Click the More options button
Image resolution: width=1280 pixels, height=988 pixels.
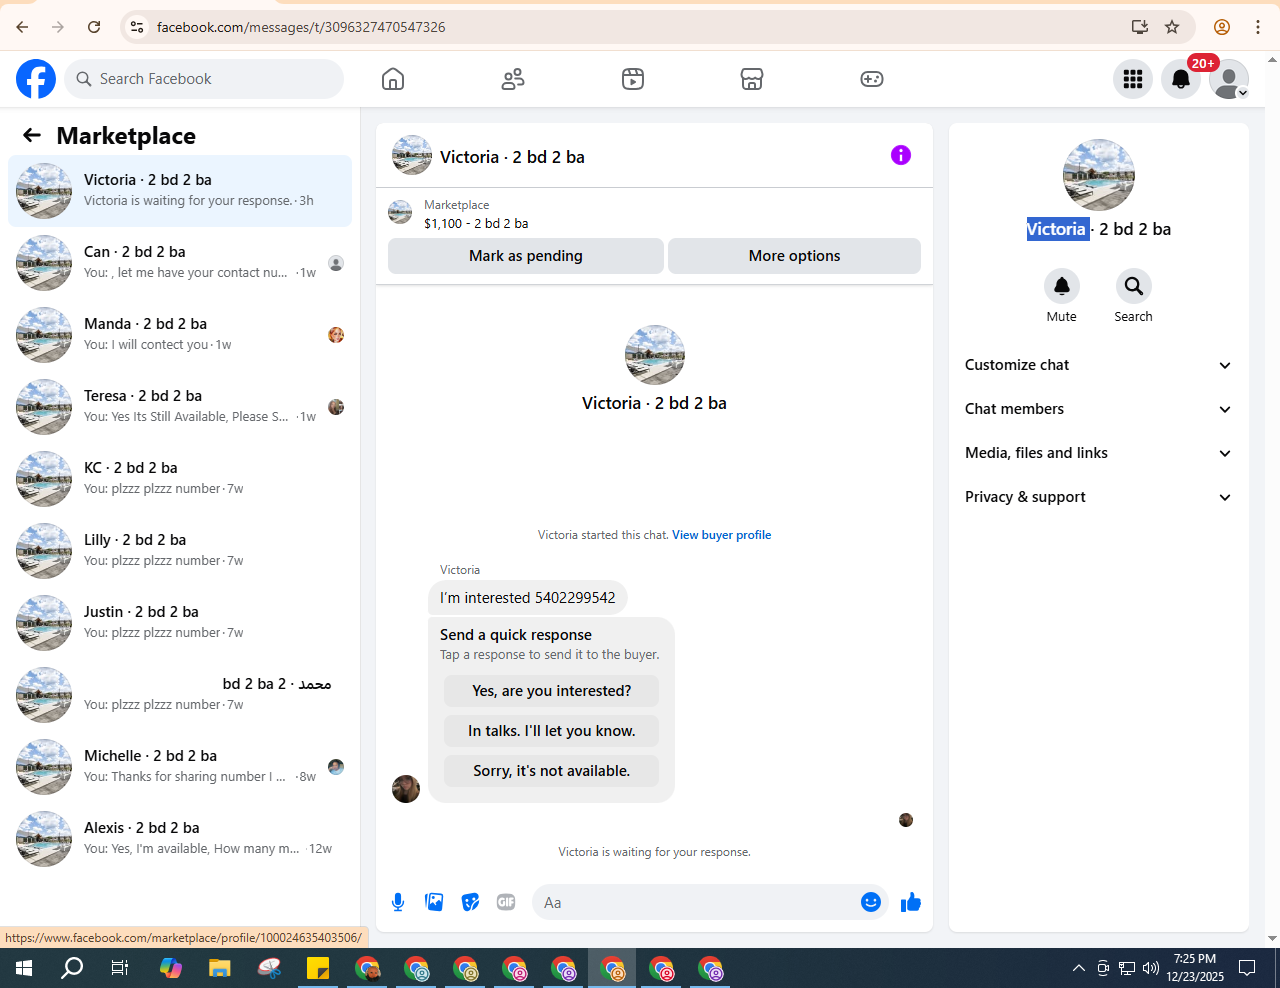tap(794, 256)
